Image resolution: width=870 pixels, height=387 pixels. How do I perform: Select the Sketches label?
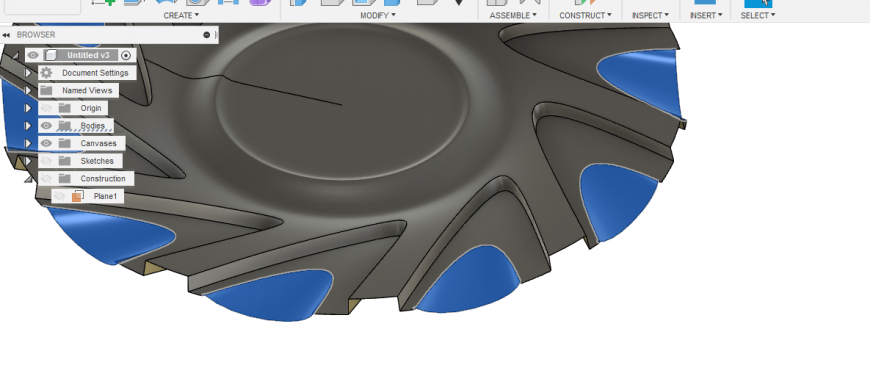pos(97,161)
